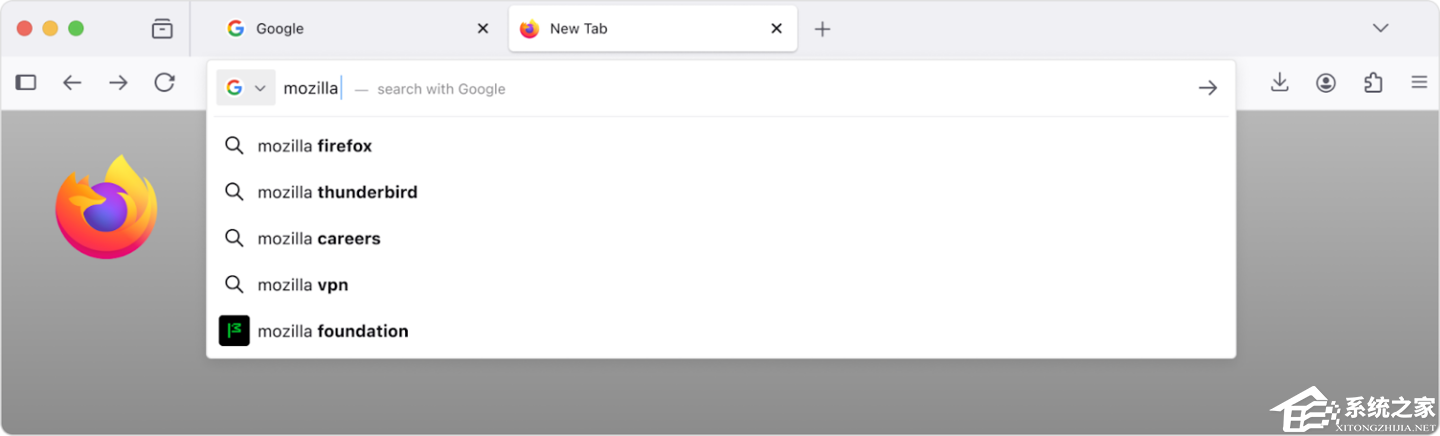
Task: Open the account profile icon
Action: click(1326, 83)
